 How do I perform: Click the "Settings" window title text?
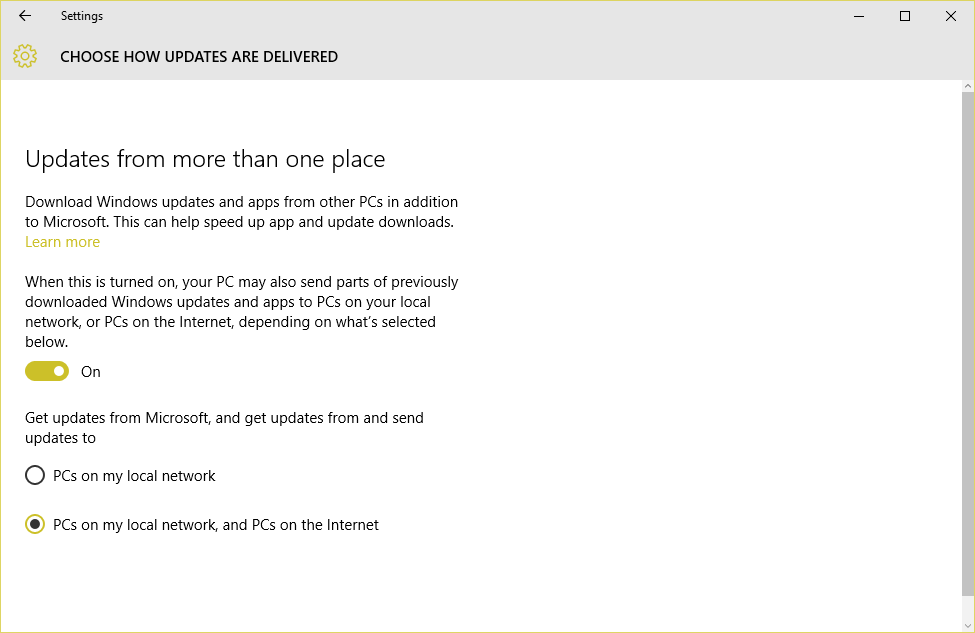81,16
